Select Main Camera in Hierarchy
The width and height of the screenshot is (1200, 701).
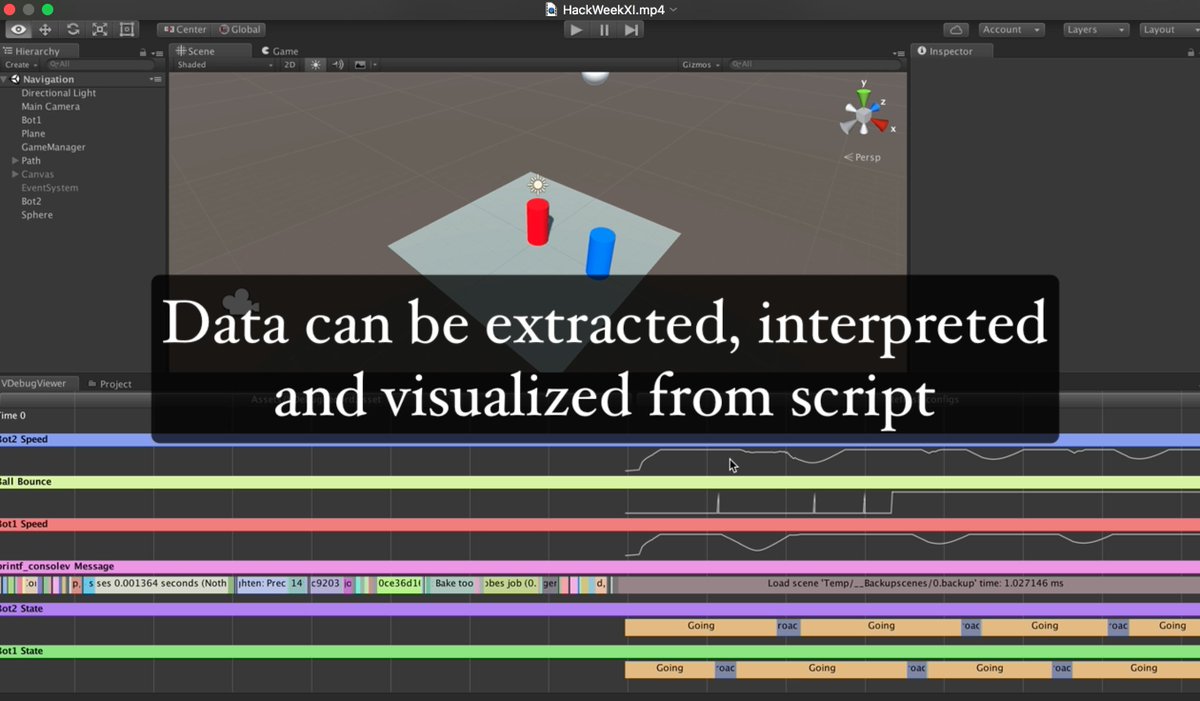(50, 106)
